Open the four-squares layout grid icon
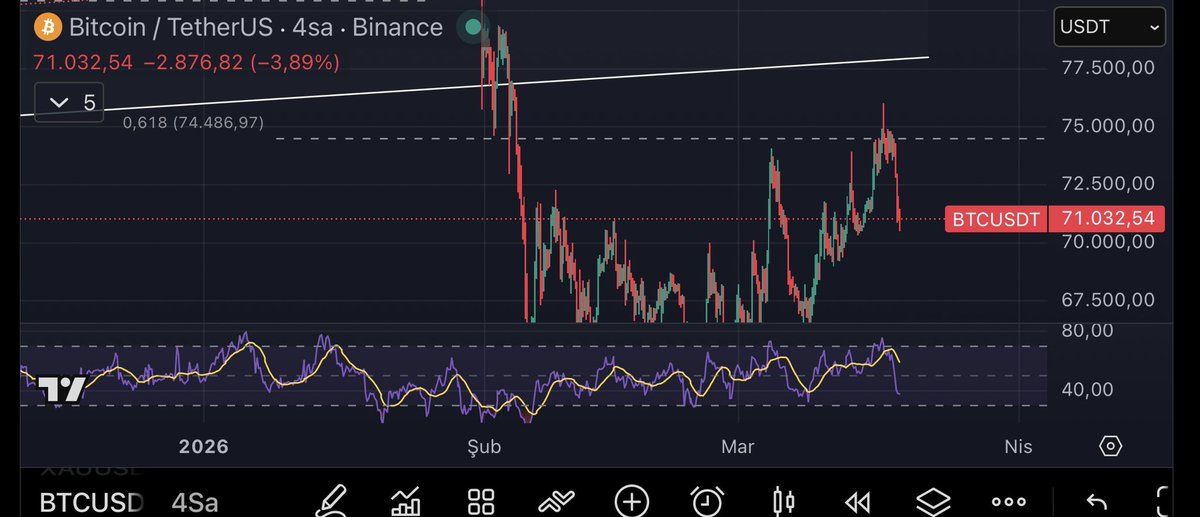Viewport: 1200px width, 517px height. (481, 500)
